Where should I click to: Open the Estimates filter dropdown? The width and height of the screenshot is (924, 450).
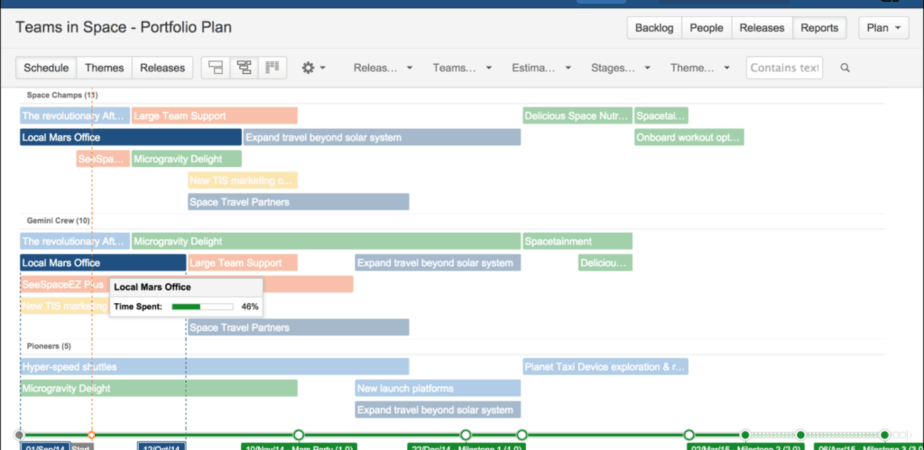[540, 68]
